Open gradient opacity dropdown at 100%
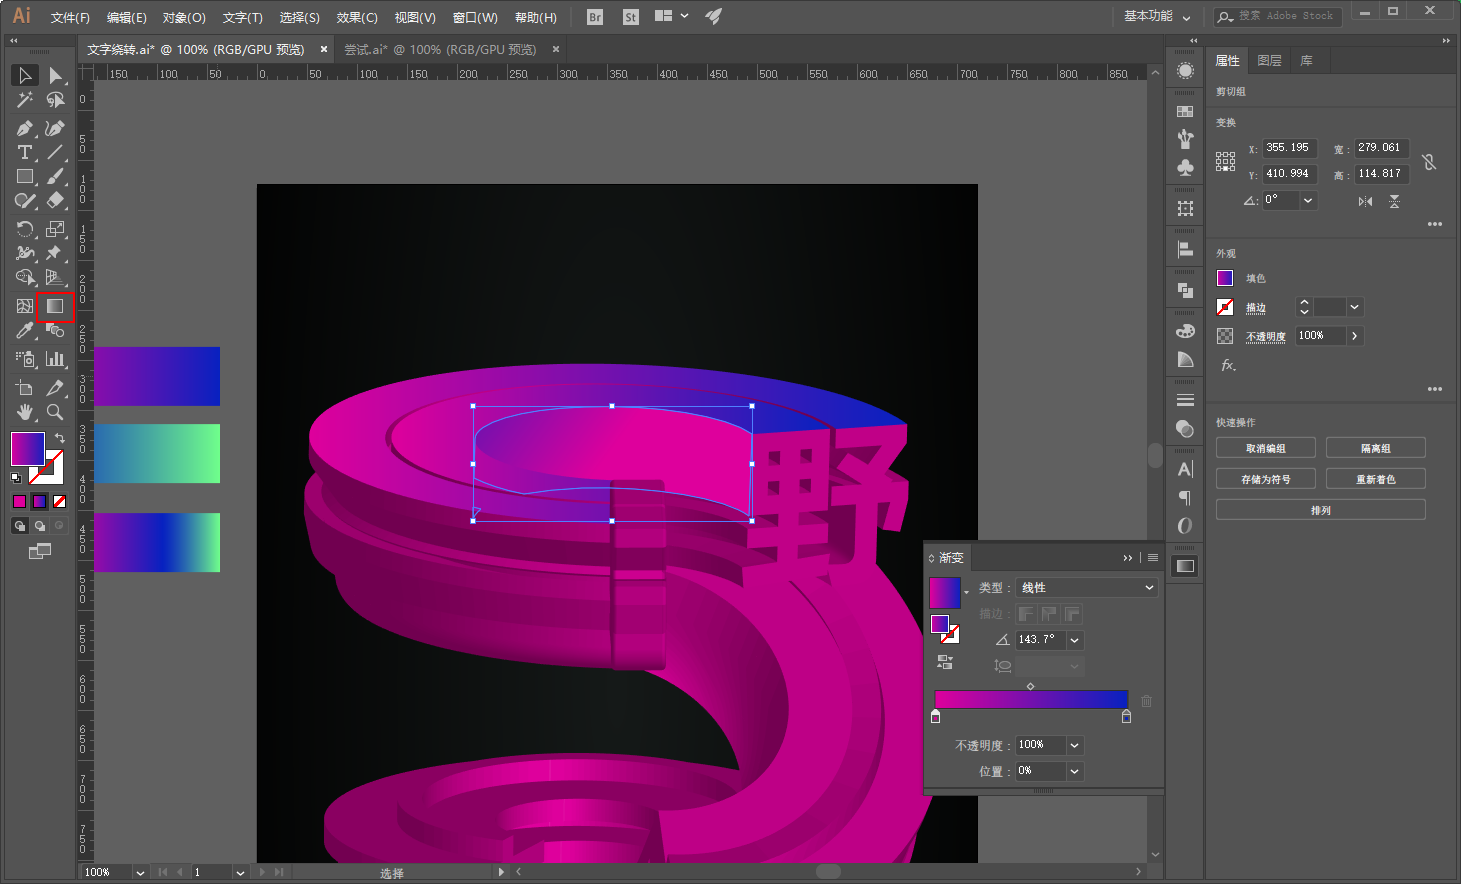This screenshot has height=884, width=1461. pos(1075,745)
